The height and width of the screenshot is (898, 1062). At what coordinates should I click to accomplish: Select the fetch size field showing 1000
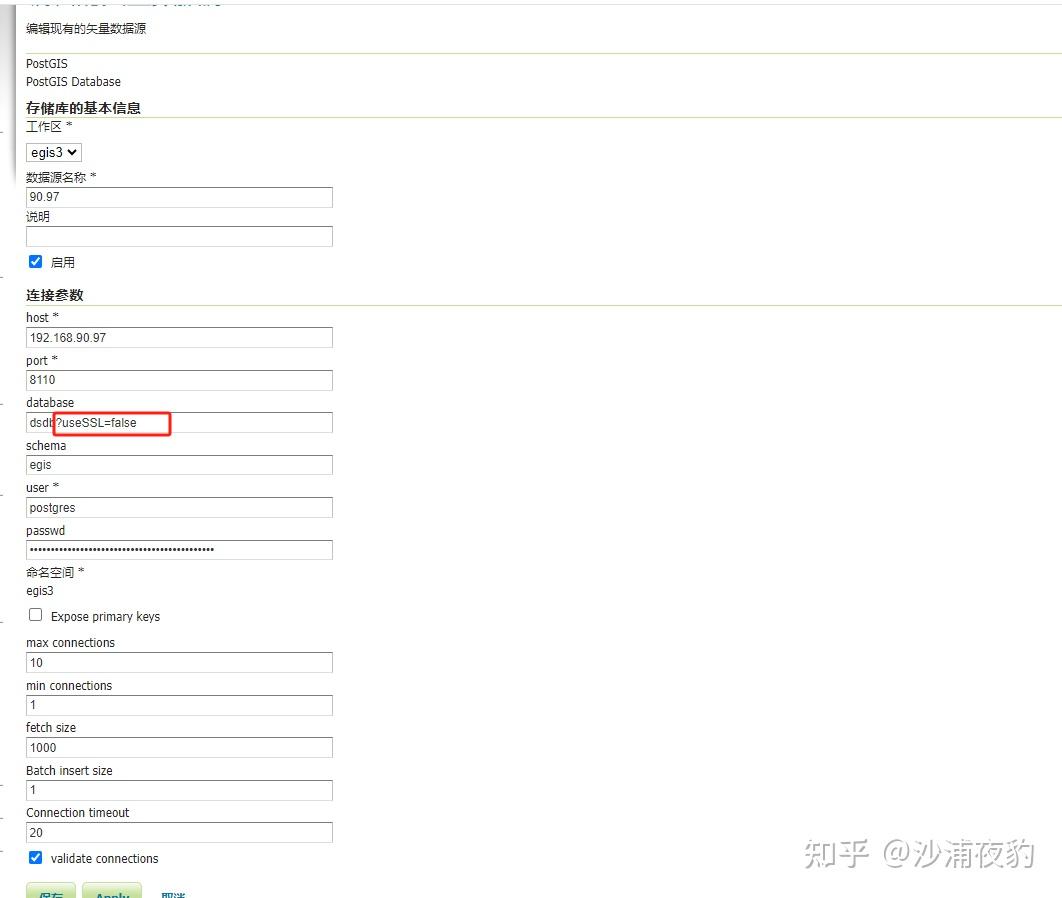[x=179, y=747]
